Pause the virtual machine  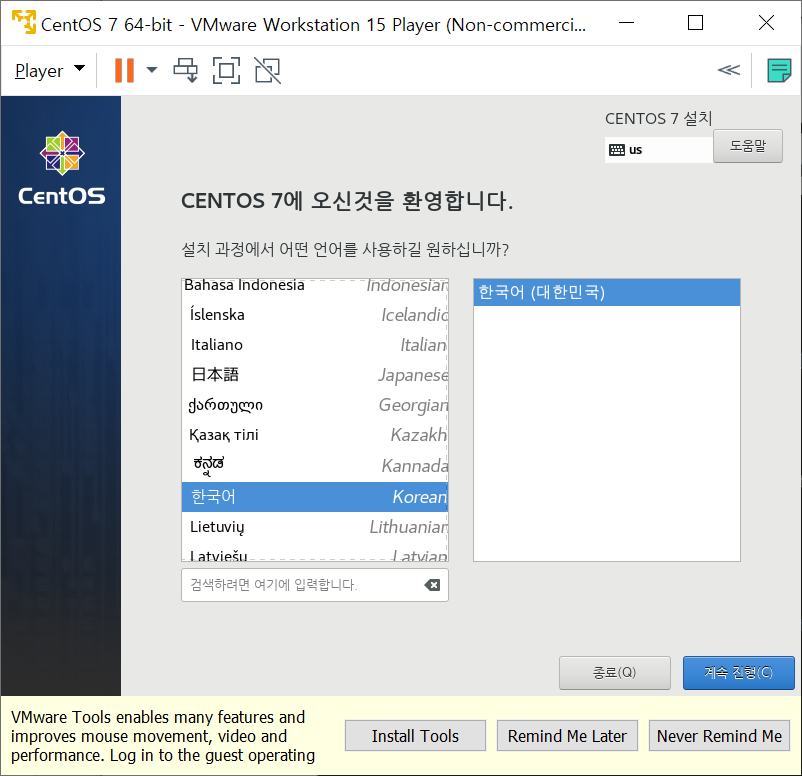[124, 70]
